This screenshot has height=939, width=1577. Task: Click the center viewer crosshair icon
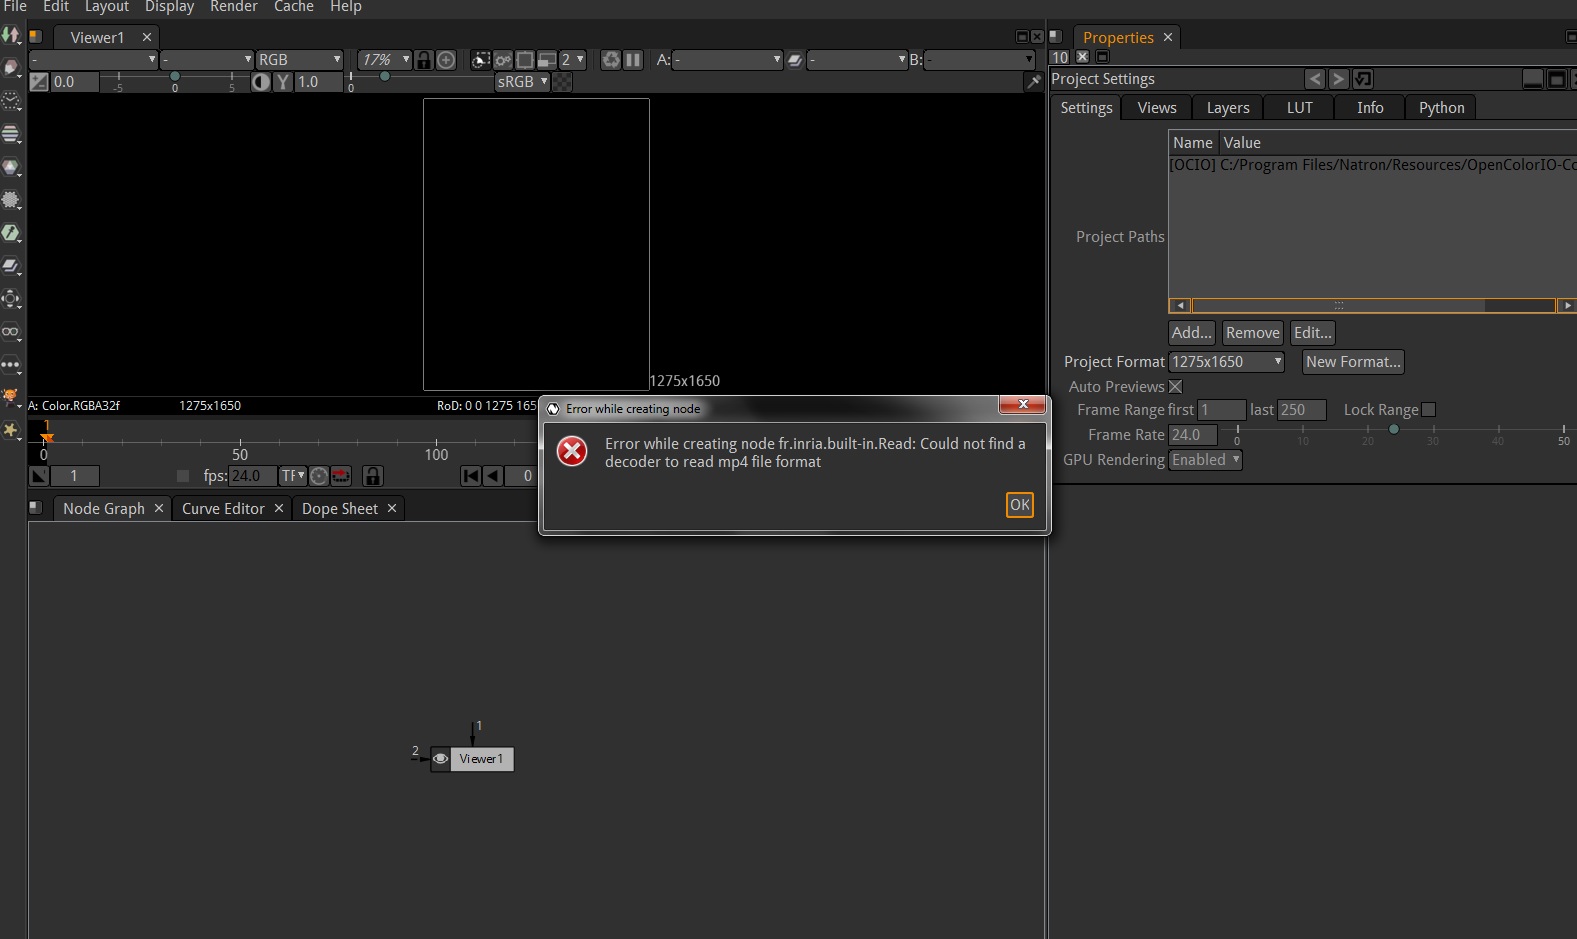click(x=446, y=60)
